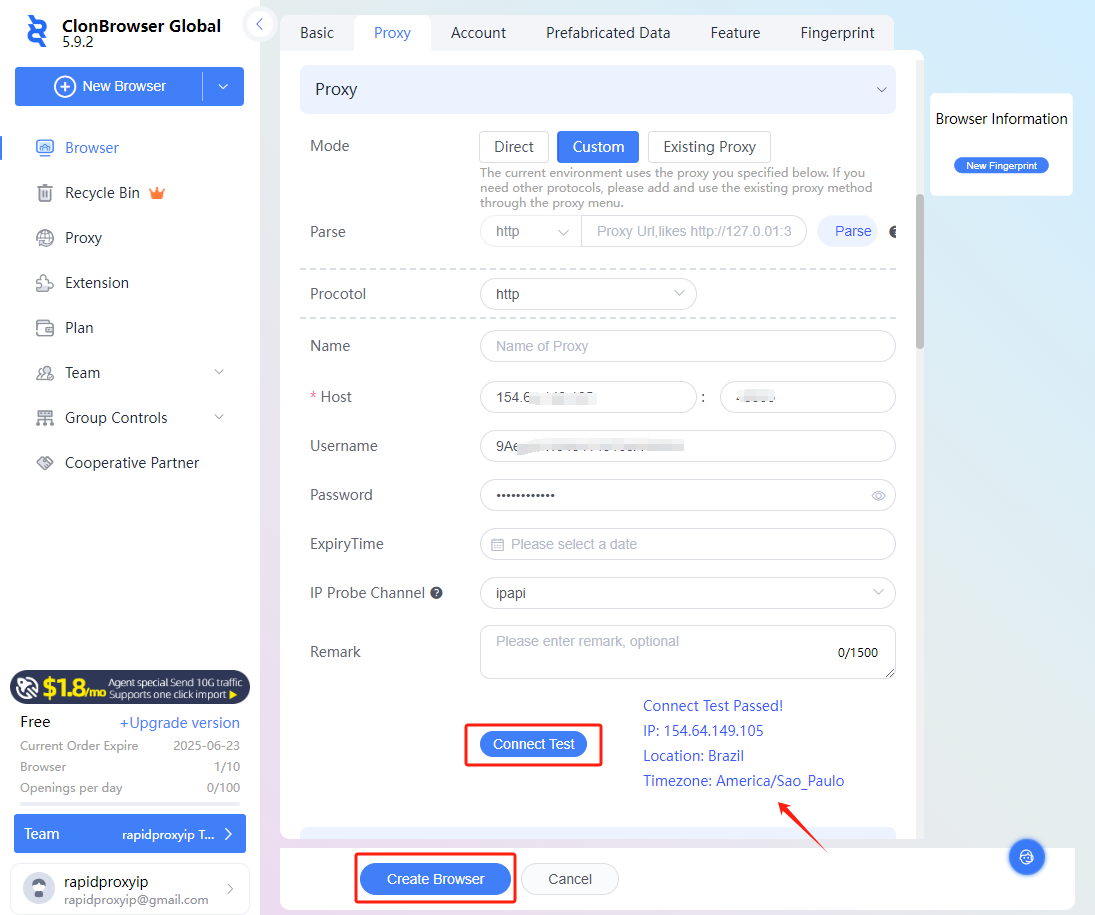Image resolution: width=1095 pixels, height=915 pixels.
Task: Click the Openings per day progress bar
Action: [x=130, y=804]
